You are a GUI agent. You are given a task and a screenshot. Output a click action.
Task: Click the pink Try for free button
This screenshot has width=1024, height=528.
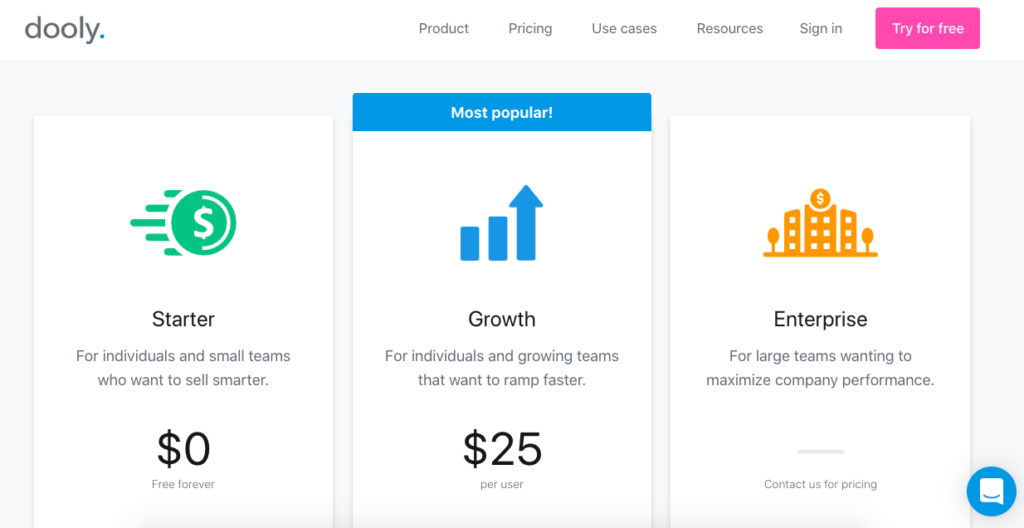point(927,28)
